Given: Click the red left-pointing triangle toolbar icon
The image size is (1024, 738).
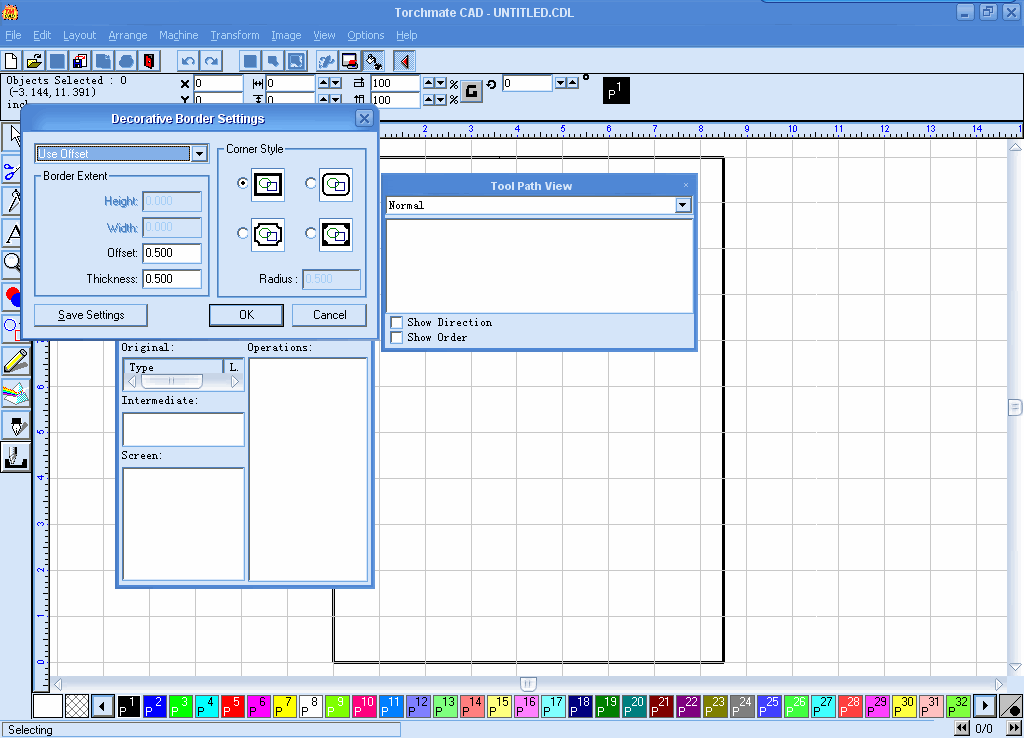Looking at the screenshot, I should [x=404, y=61].
